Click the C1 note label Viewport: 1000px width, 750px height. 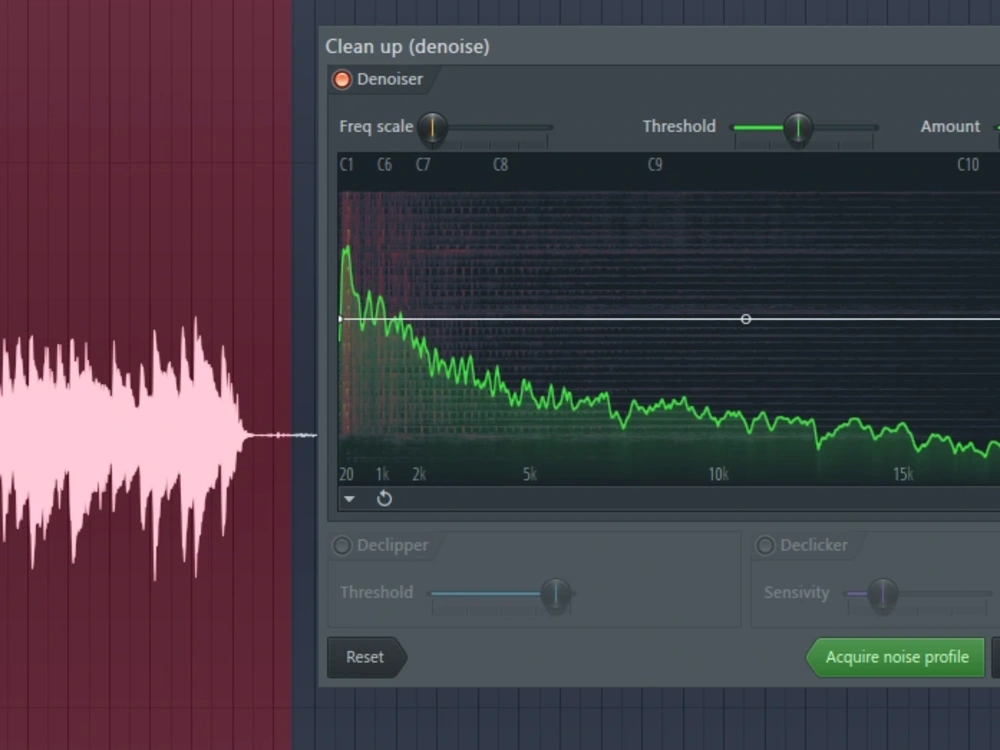point(346,165)
